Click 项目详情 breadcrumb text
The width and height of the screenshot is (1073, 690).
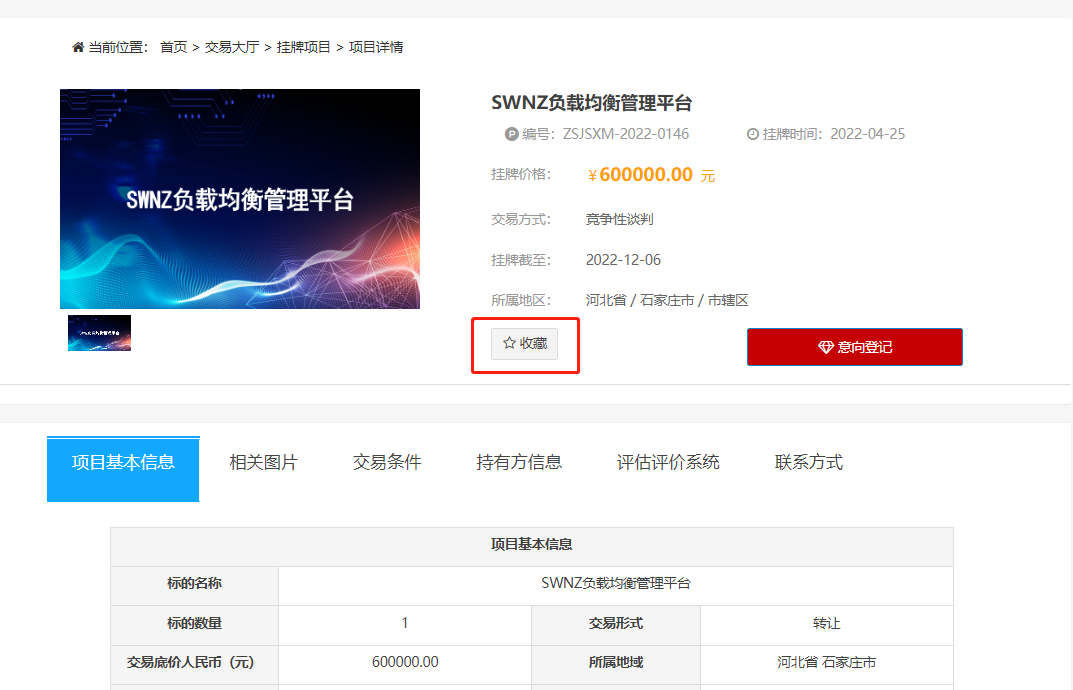point(376,47)
